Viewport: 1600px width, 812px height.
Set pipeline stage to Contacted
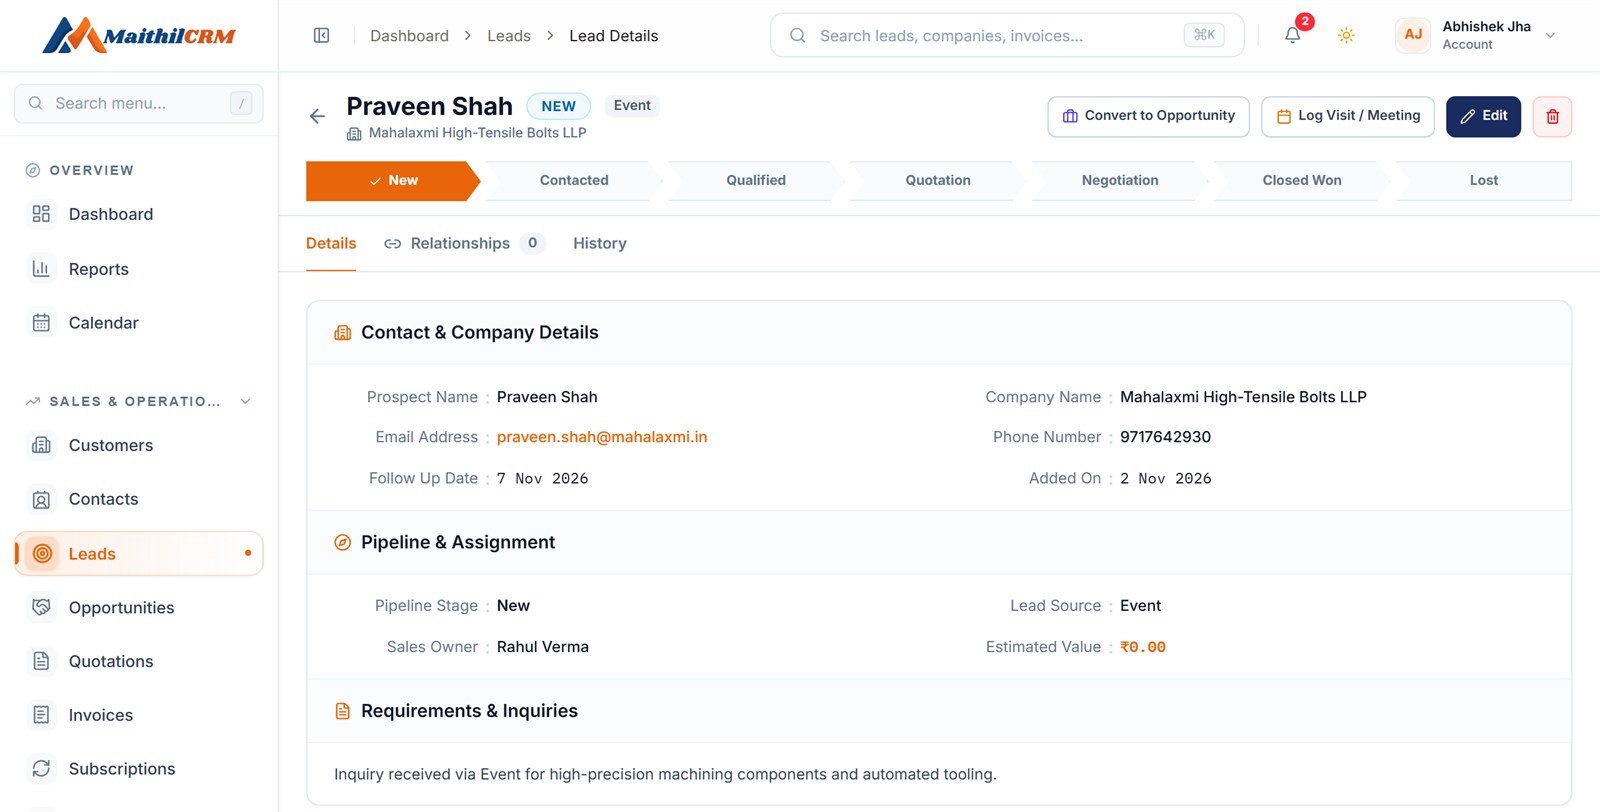click(x=574, y=181)
